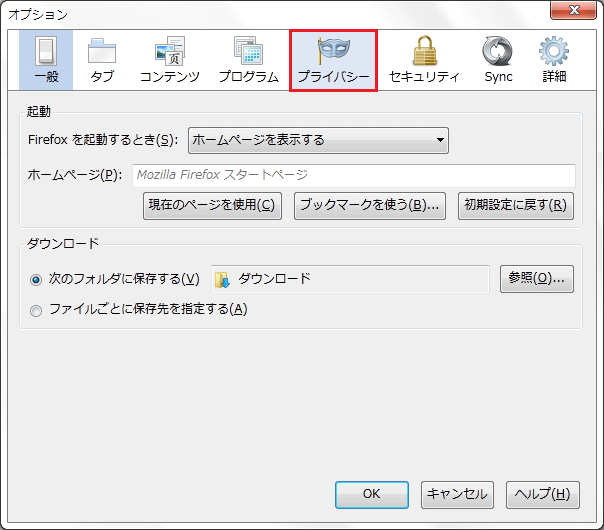Expand the ホームページを表示する startup dropdown

[x=318, y=140]
